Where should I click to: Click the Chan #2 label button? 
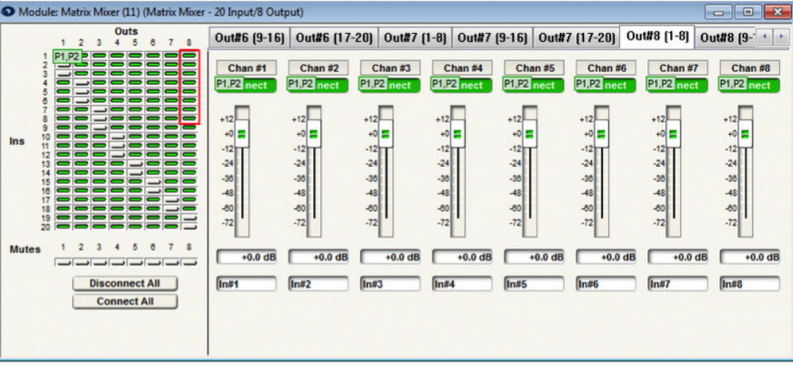point(318,68)
